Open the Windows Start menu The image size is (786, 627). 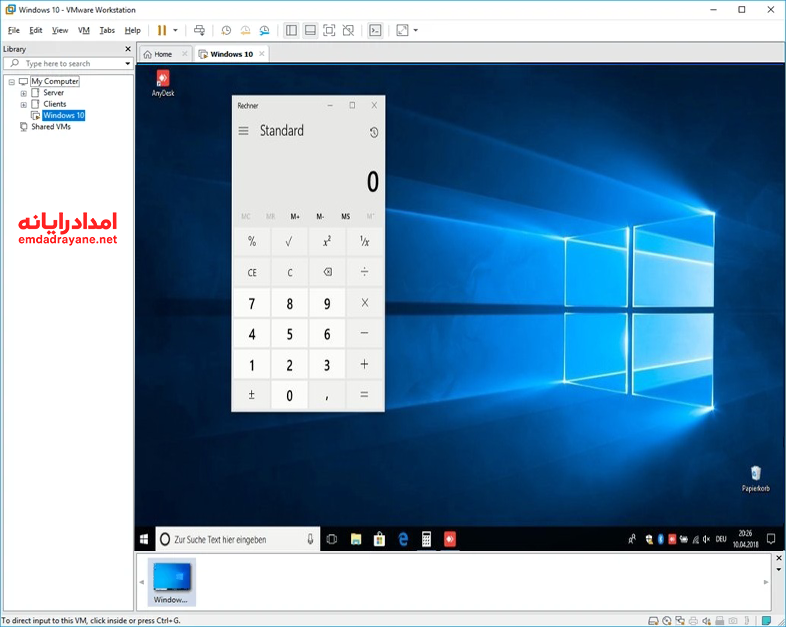pos(144,539)
